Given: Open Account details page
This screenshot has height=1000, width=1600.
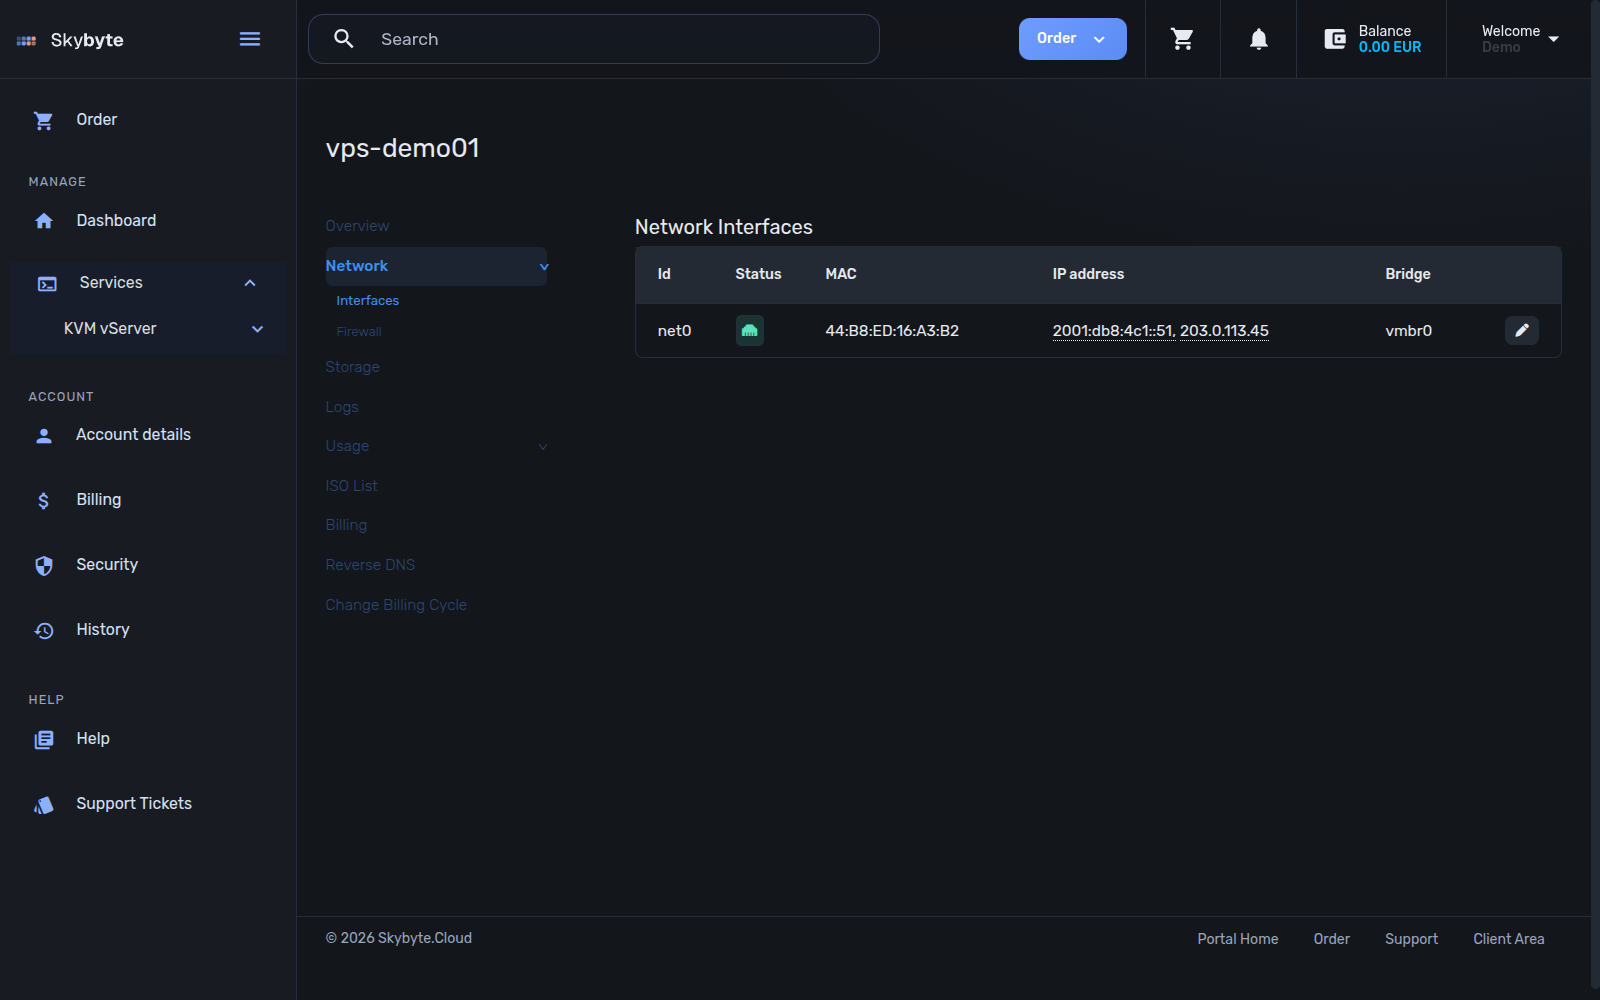Looking at the screenshot, I should tap(133, 435).
